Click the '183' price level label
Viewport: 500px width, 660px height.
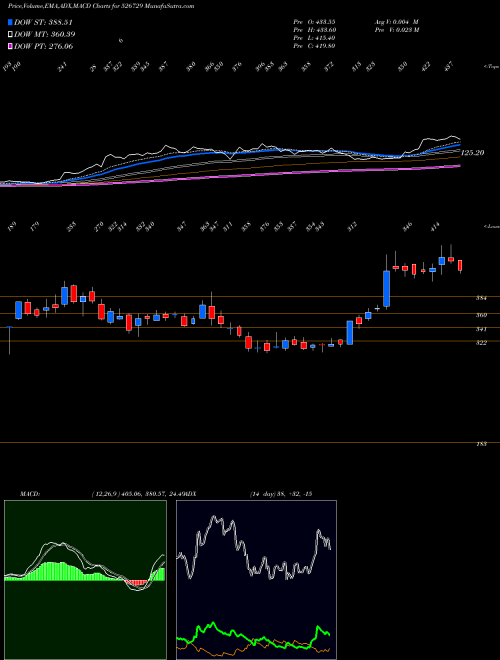tap(481, 444)
